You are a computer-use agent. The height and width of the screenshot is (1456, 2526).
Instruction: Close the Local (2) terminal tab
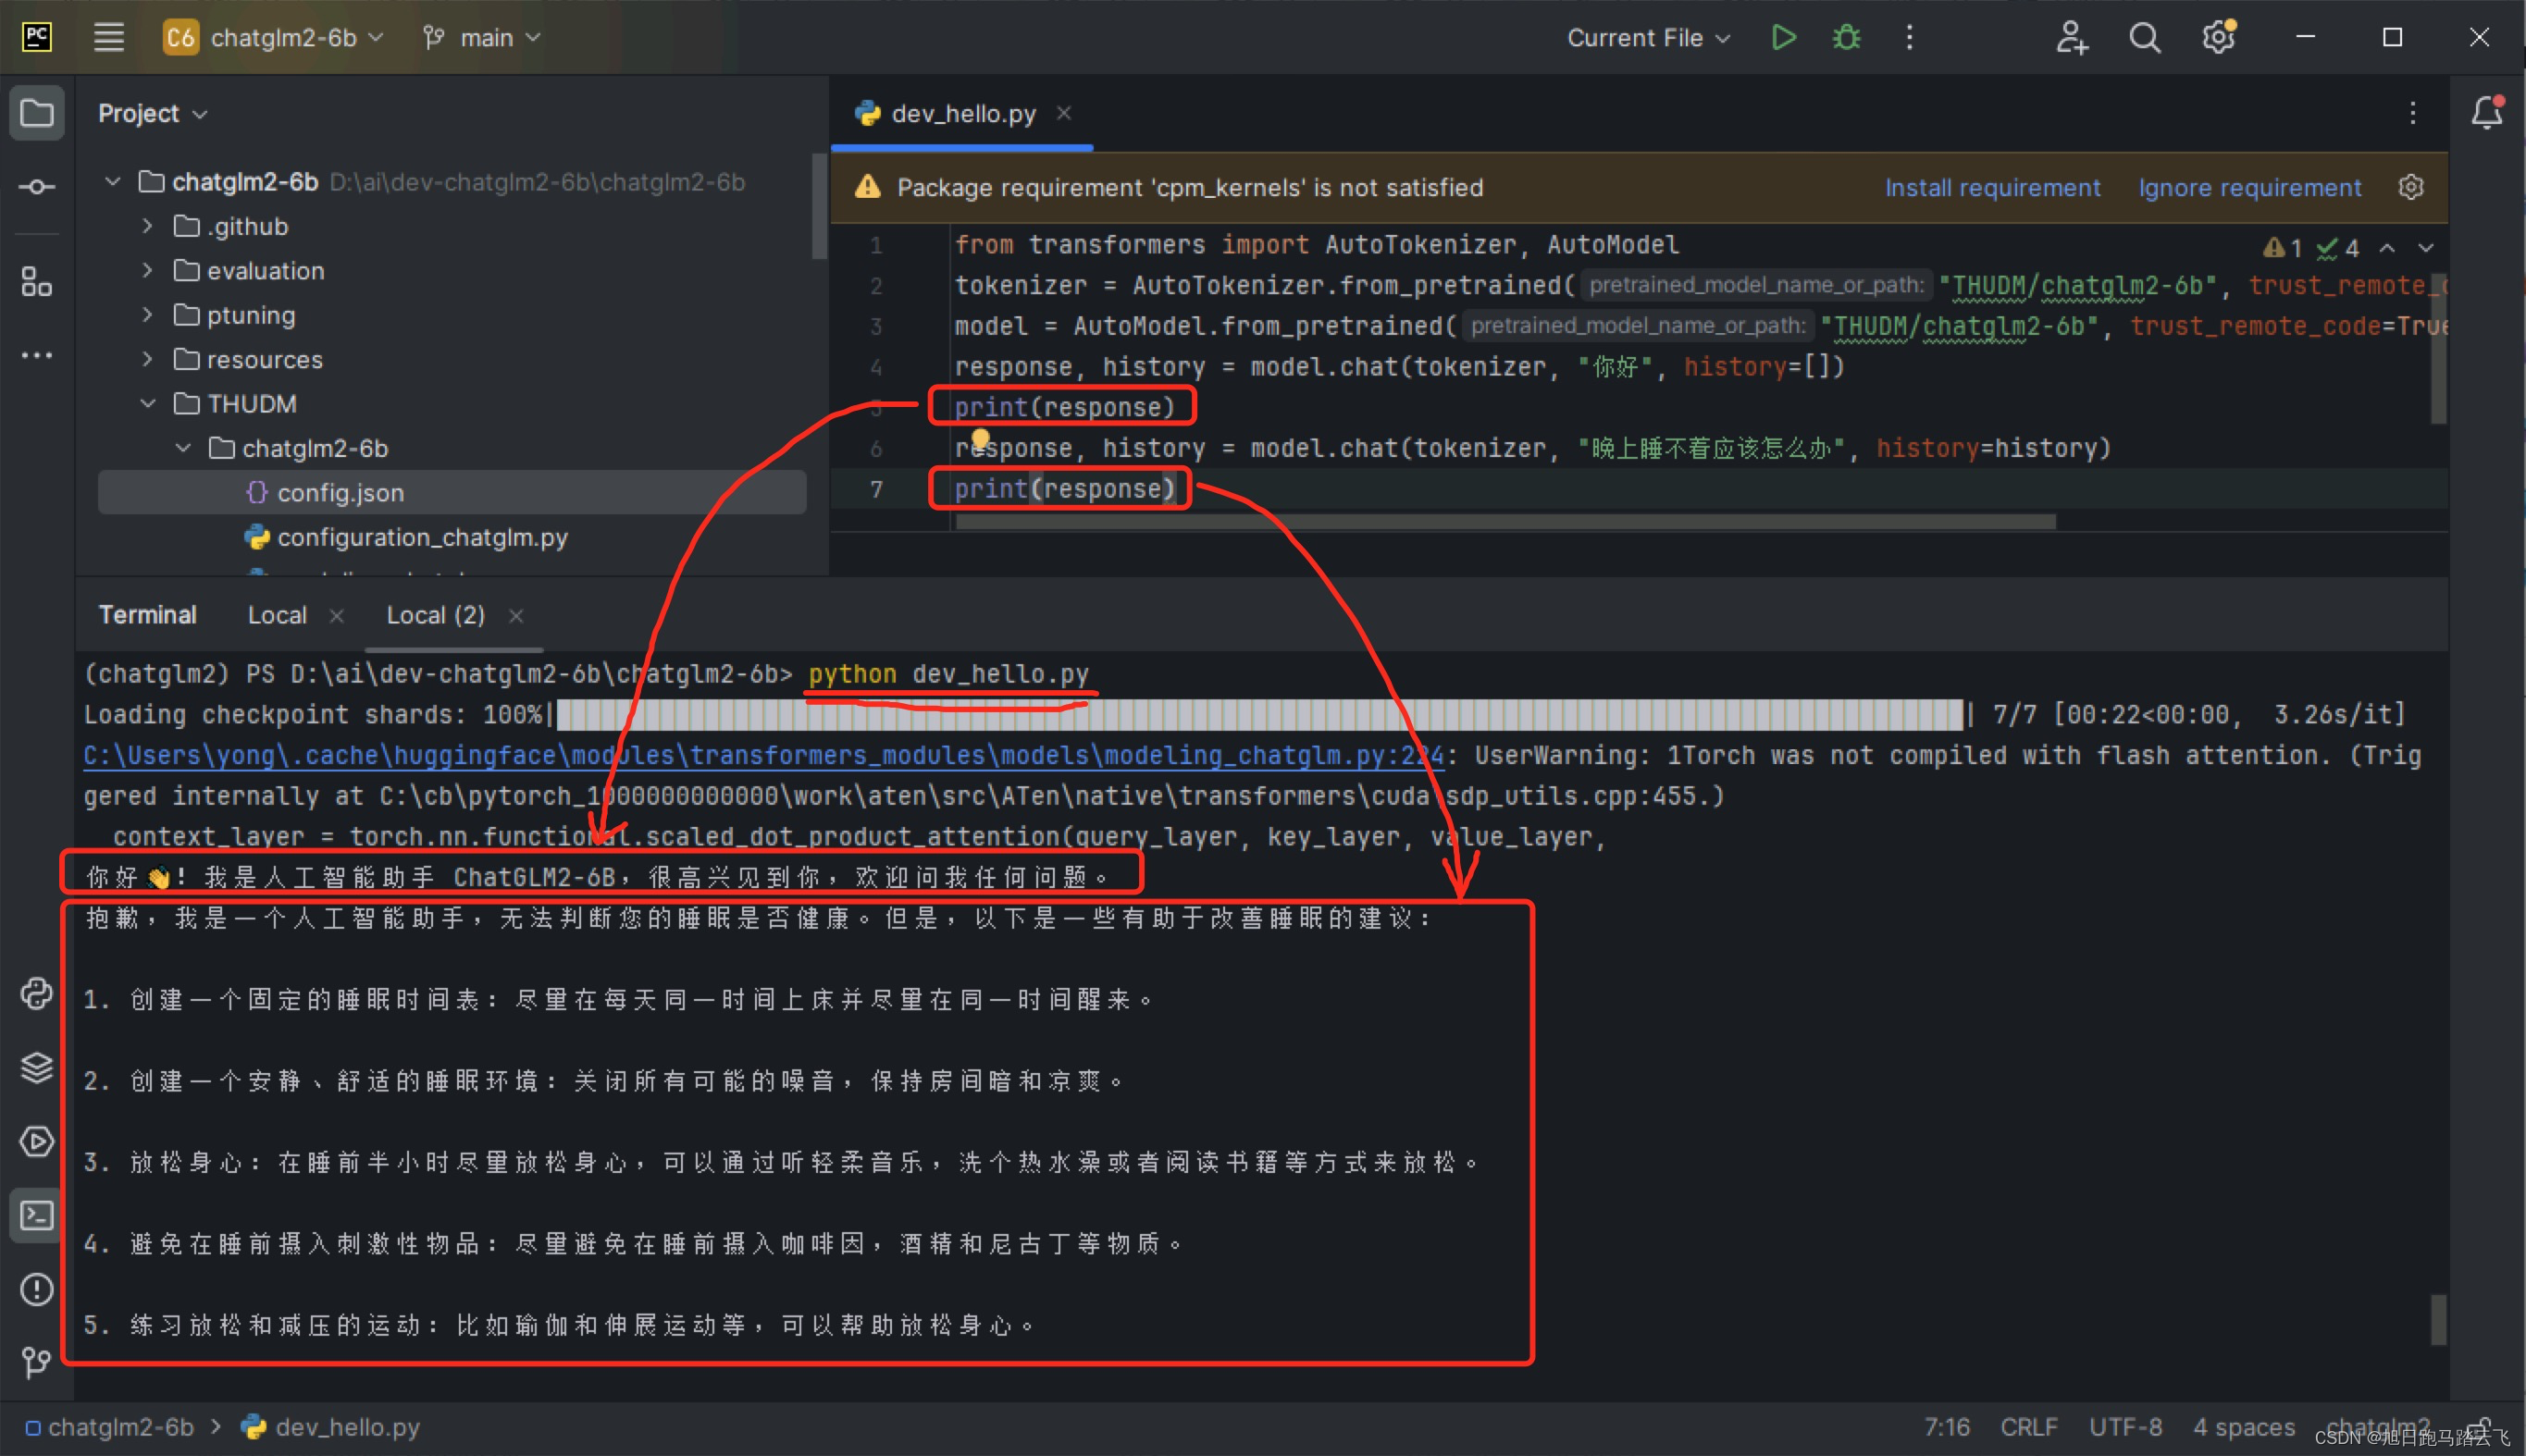point(516,616)
